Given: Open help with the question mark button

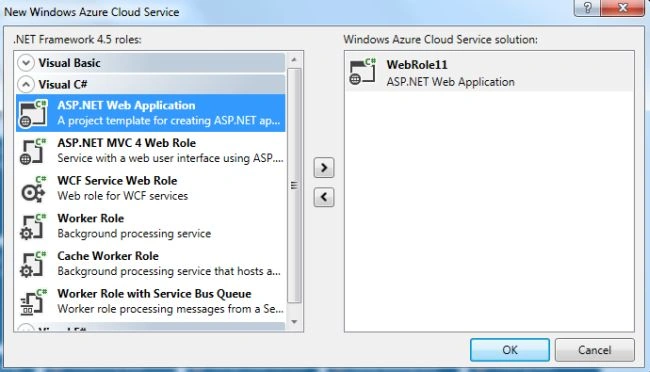Looking at the screenshot, I should pyautogui.click(x=587, y=7).
